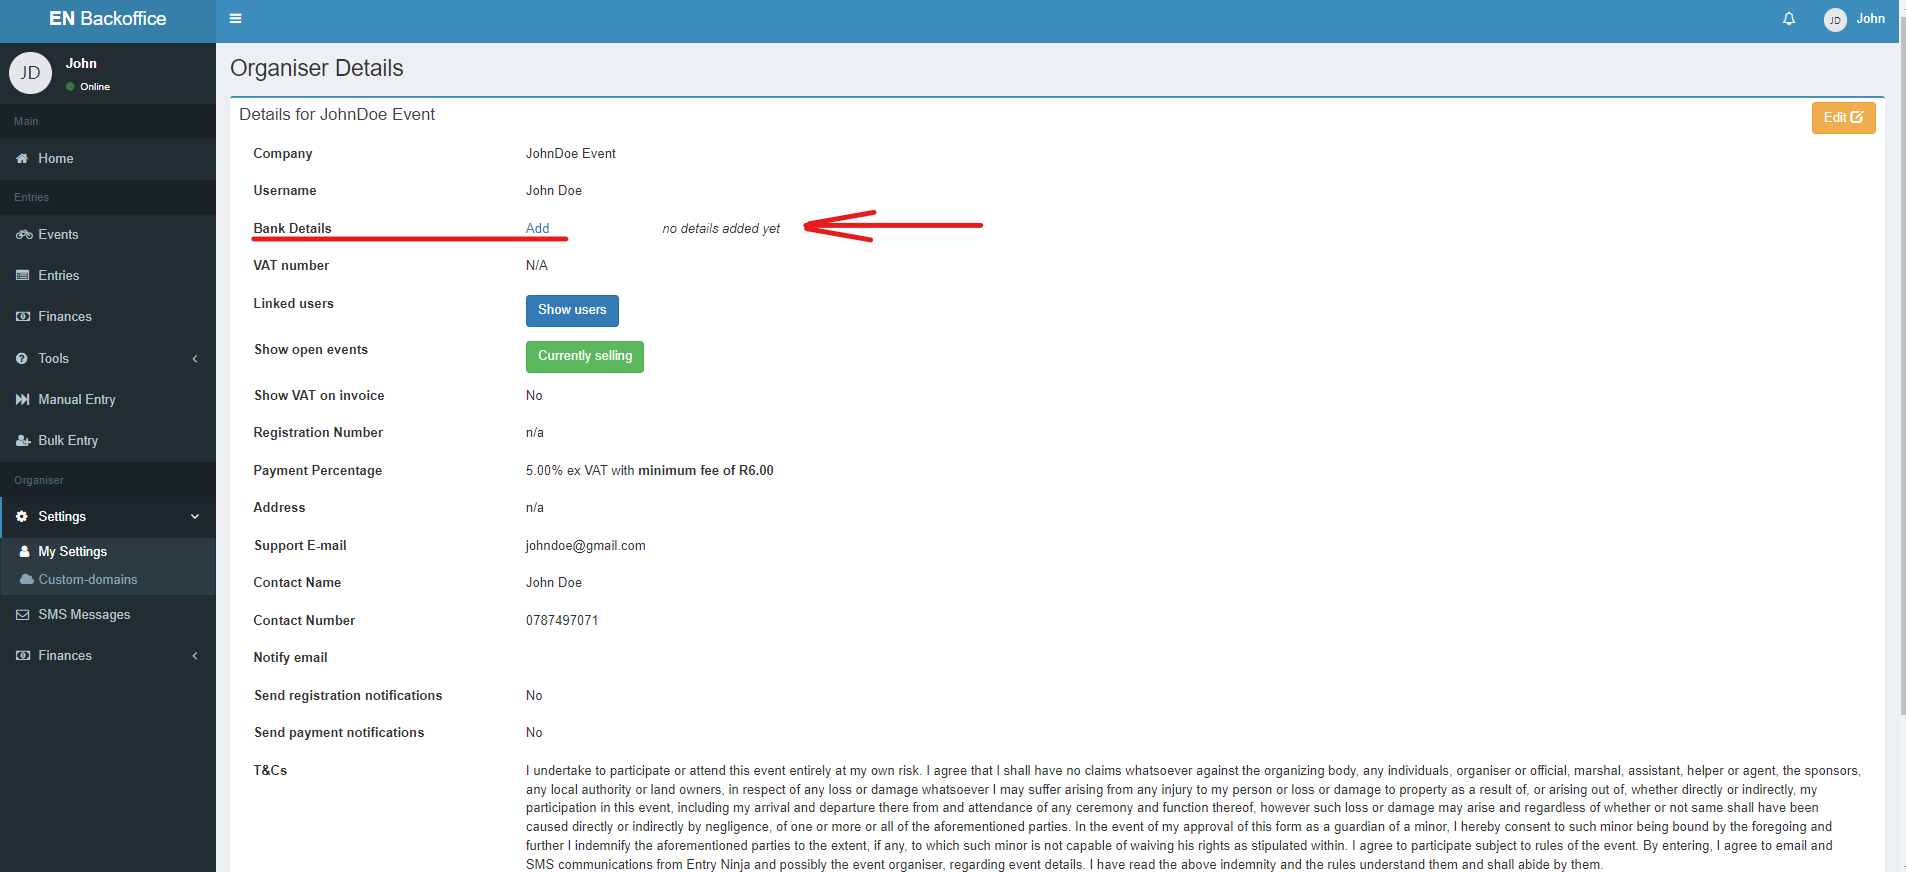
Task: Click the 'Details for JohnDoe Event' title
Action: pyautogui.click(x=337, y=115)
